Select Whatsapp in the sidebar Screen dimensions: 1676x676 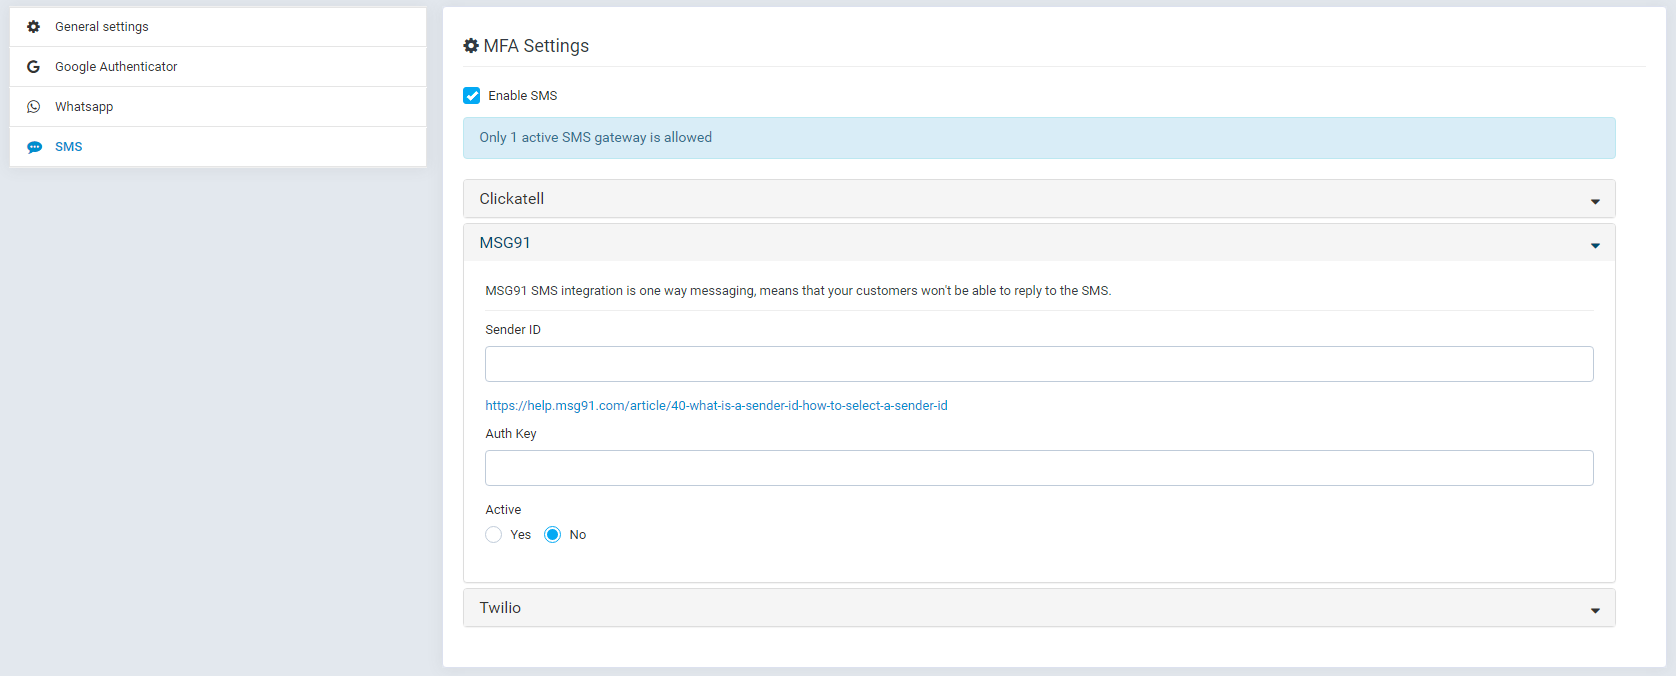[x=218, y=107]
